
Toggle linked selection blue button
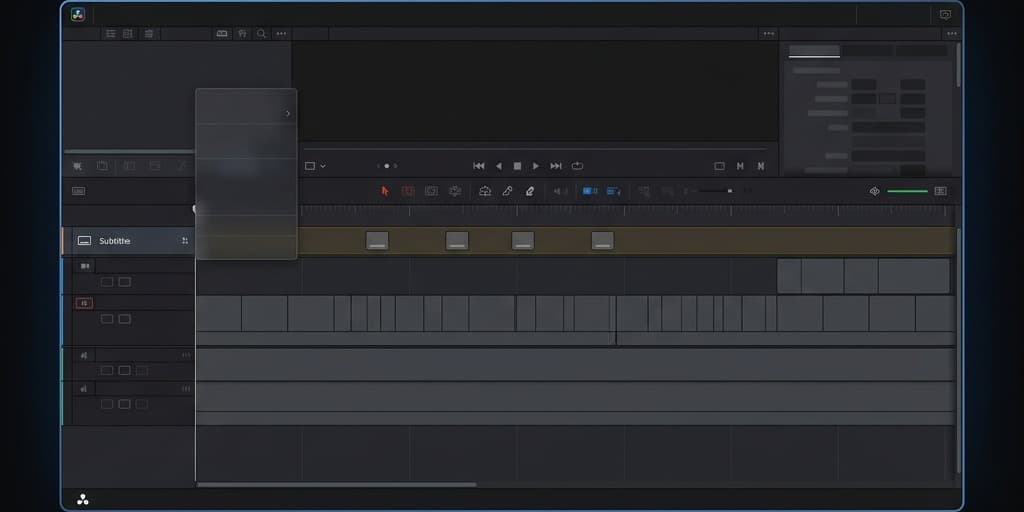(x=613, y=191)
